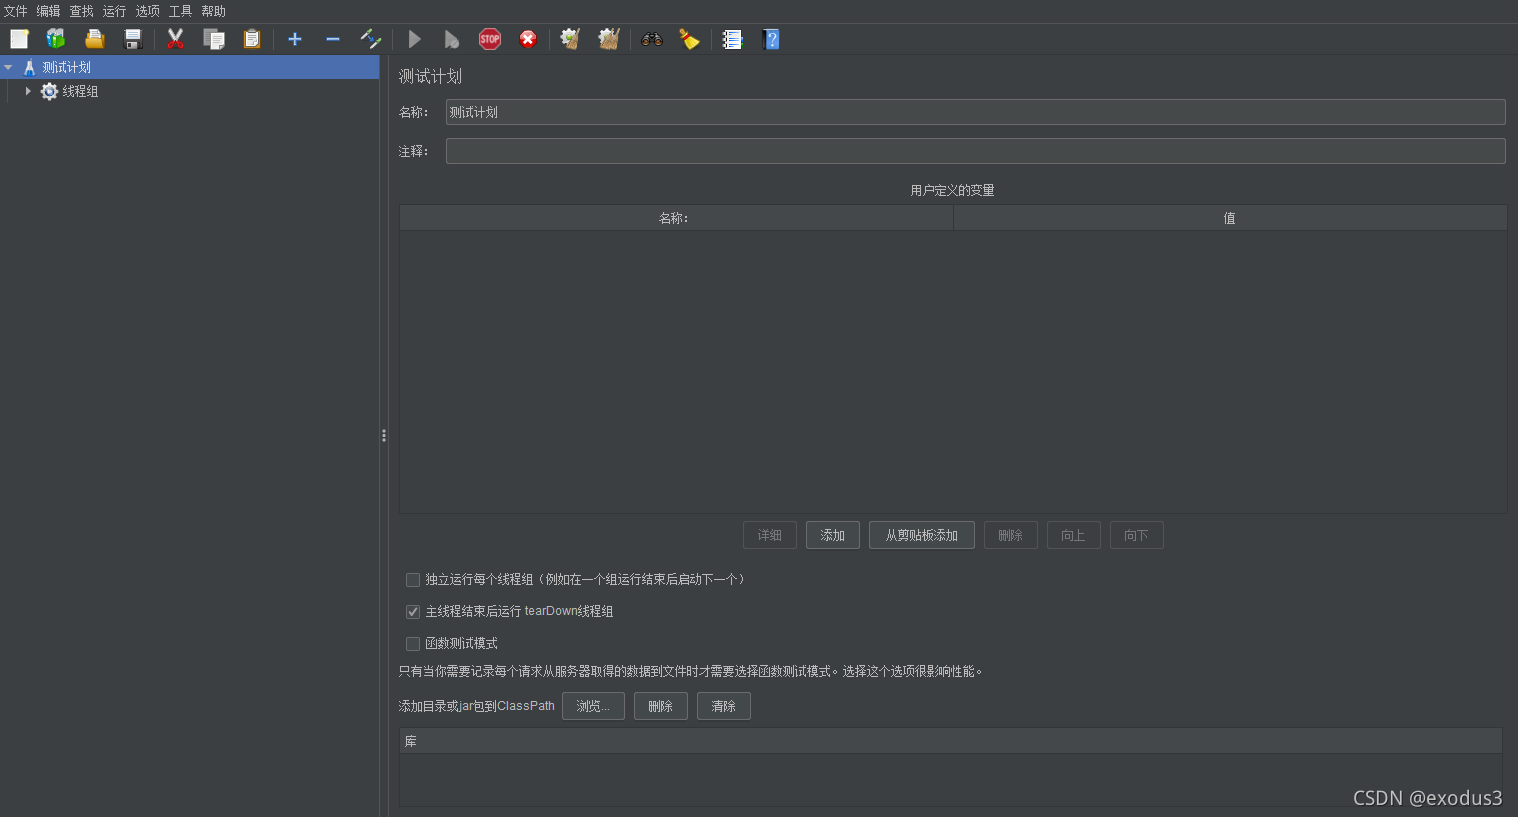Click the New test plan icon
Viewport: 1518px width, 817px height.
pyautogui.click(x=20, y=39)
